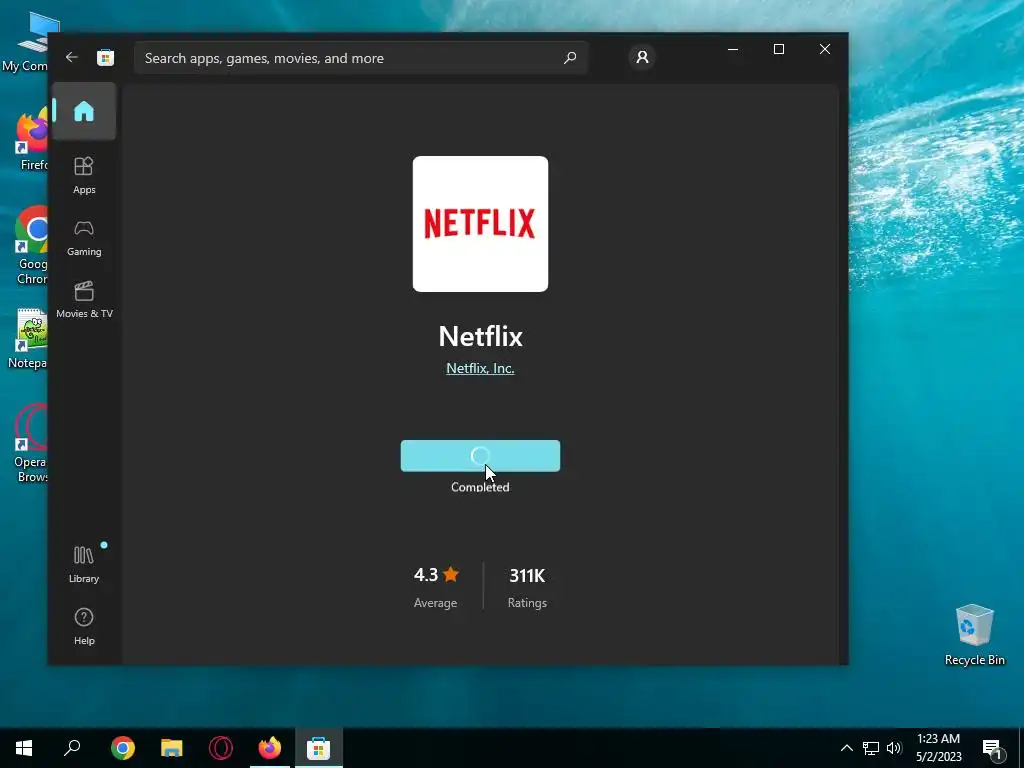1024x768 pixels.
Task: Open the network tray icon
Action: [871, 748]
